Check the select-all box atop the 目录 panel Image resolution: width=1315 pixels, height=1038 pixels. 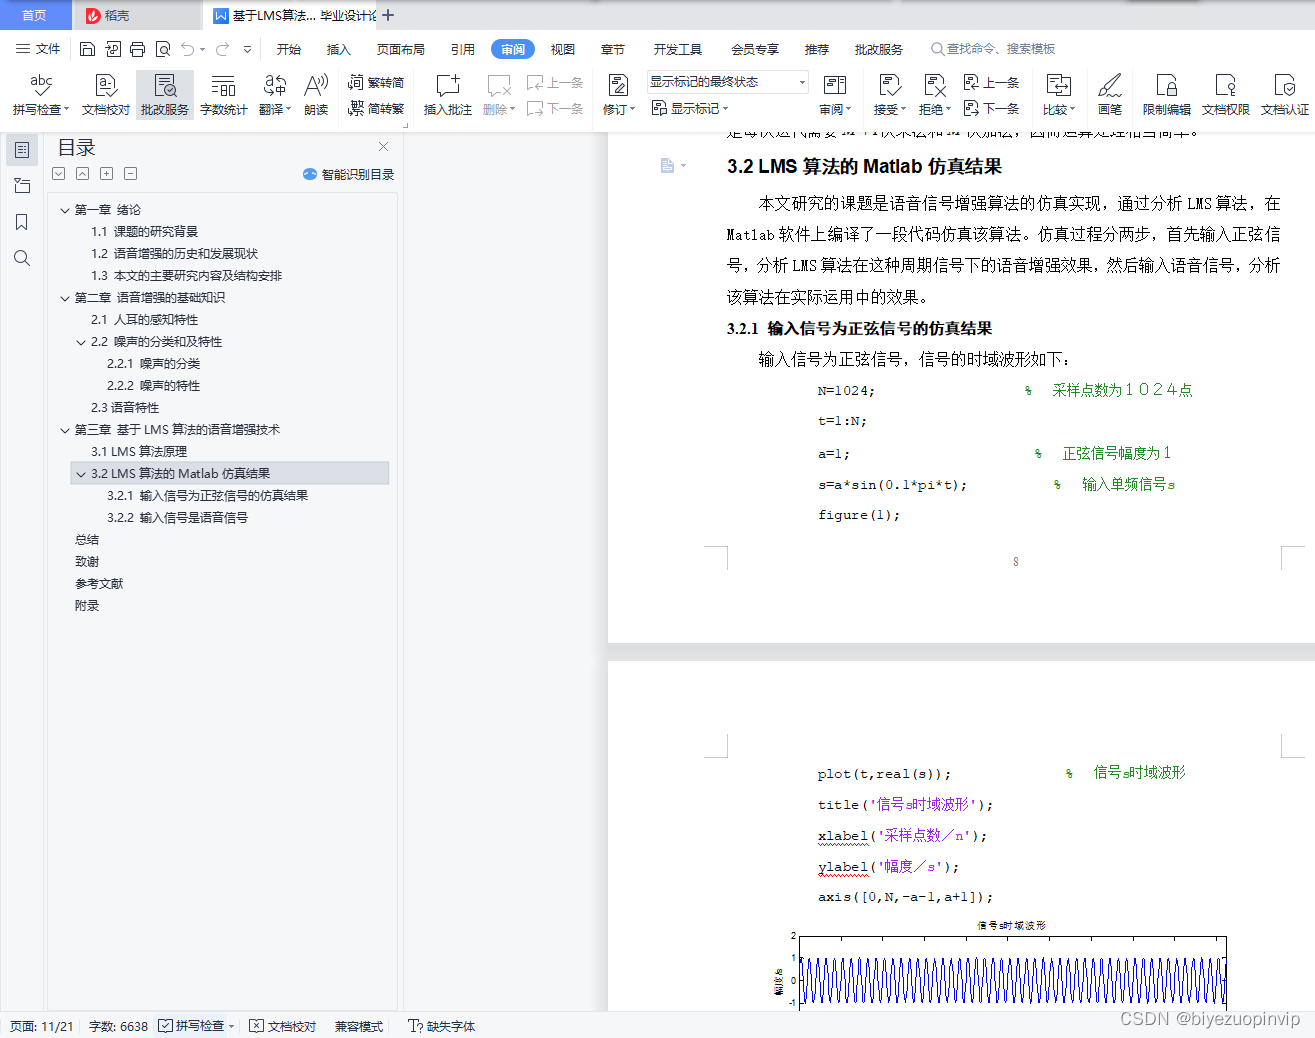click(58, 173)
